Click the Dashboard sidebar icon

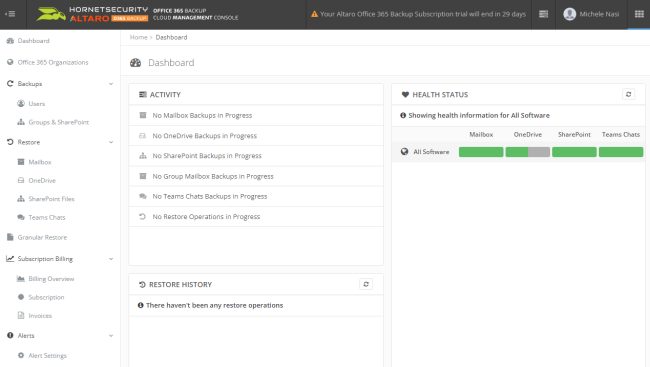coord(10,41)
